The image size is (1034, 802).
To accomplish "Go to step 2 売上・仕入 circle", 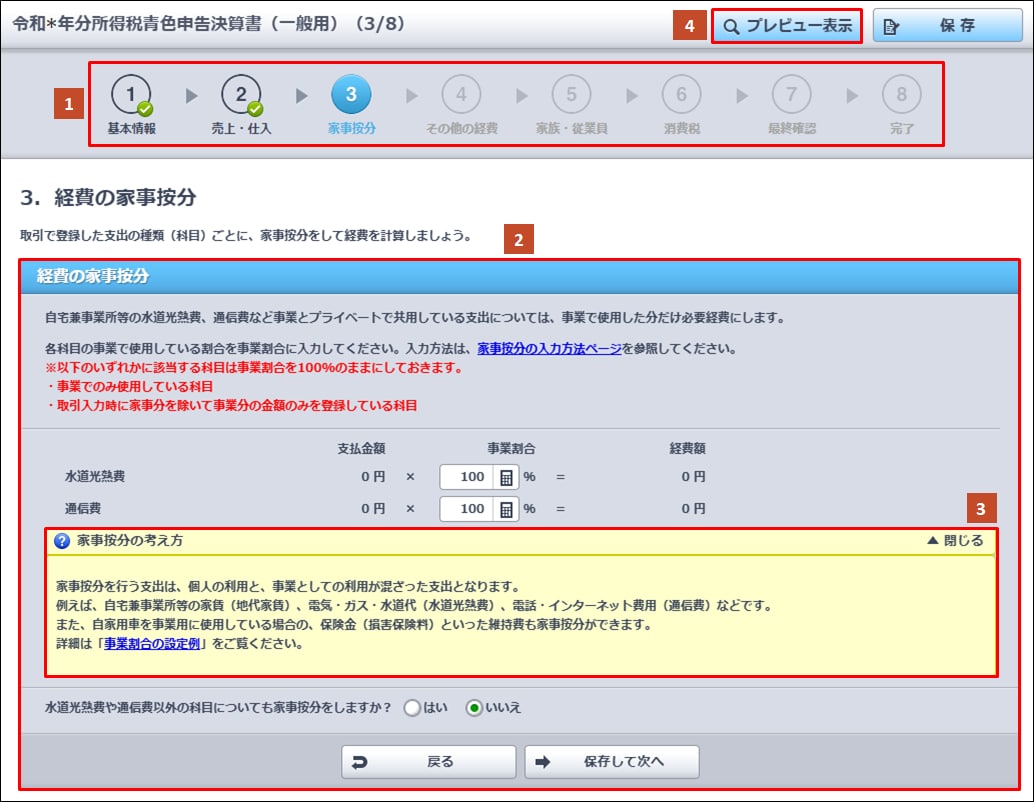I will (x=241, y=95).
